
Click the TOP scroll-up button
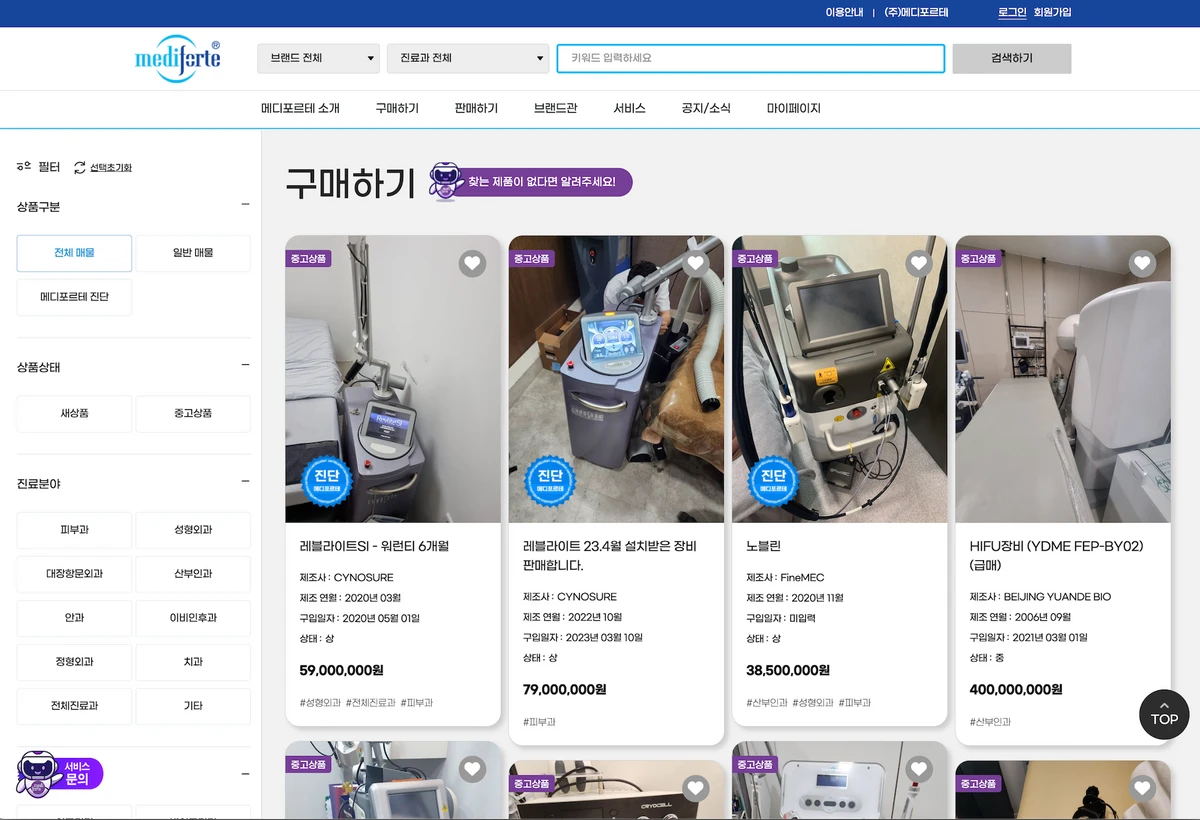1164,714
